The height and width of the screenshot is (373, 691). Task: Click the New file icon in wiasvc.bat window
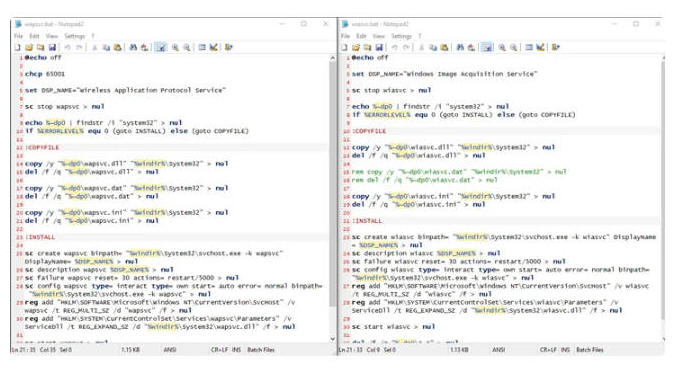(345, 47)
